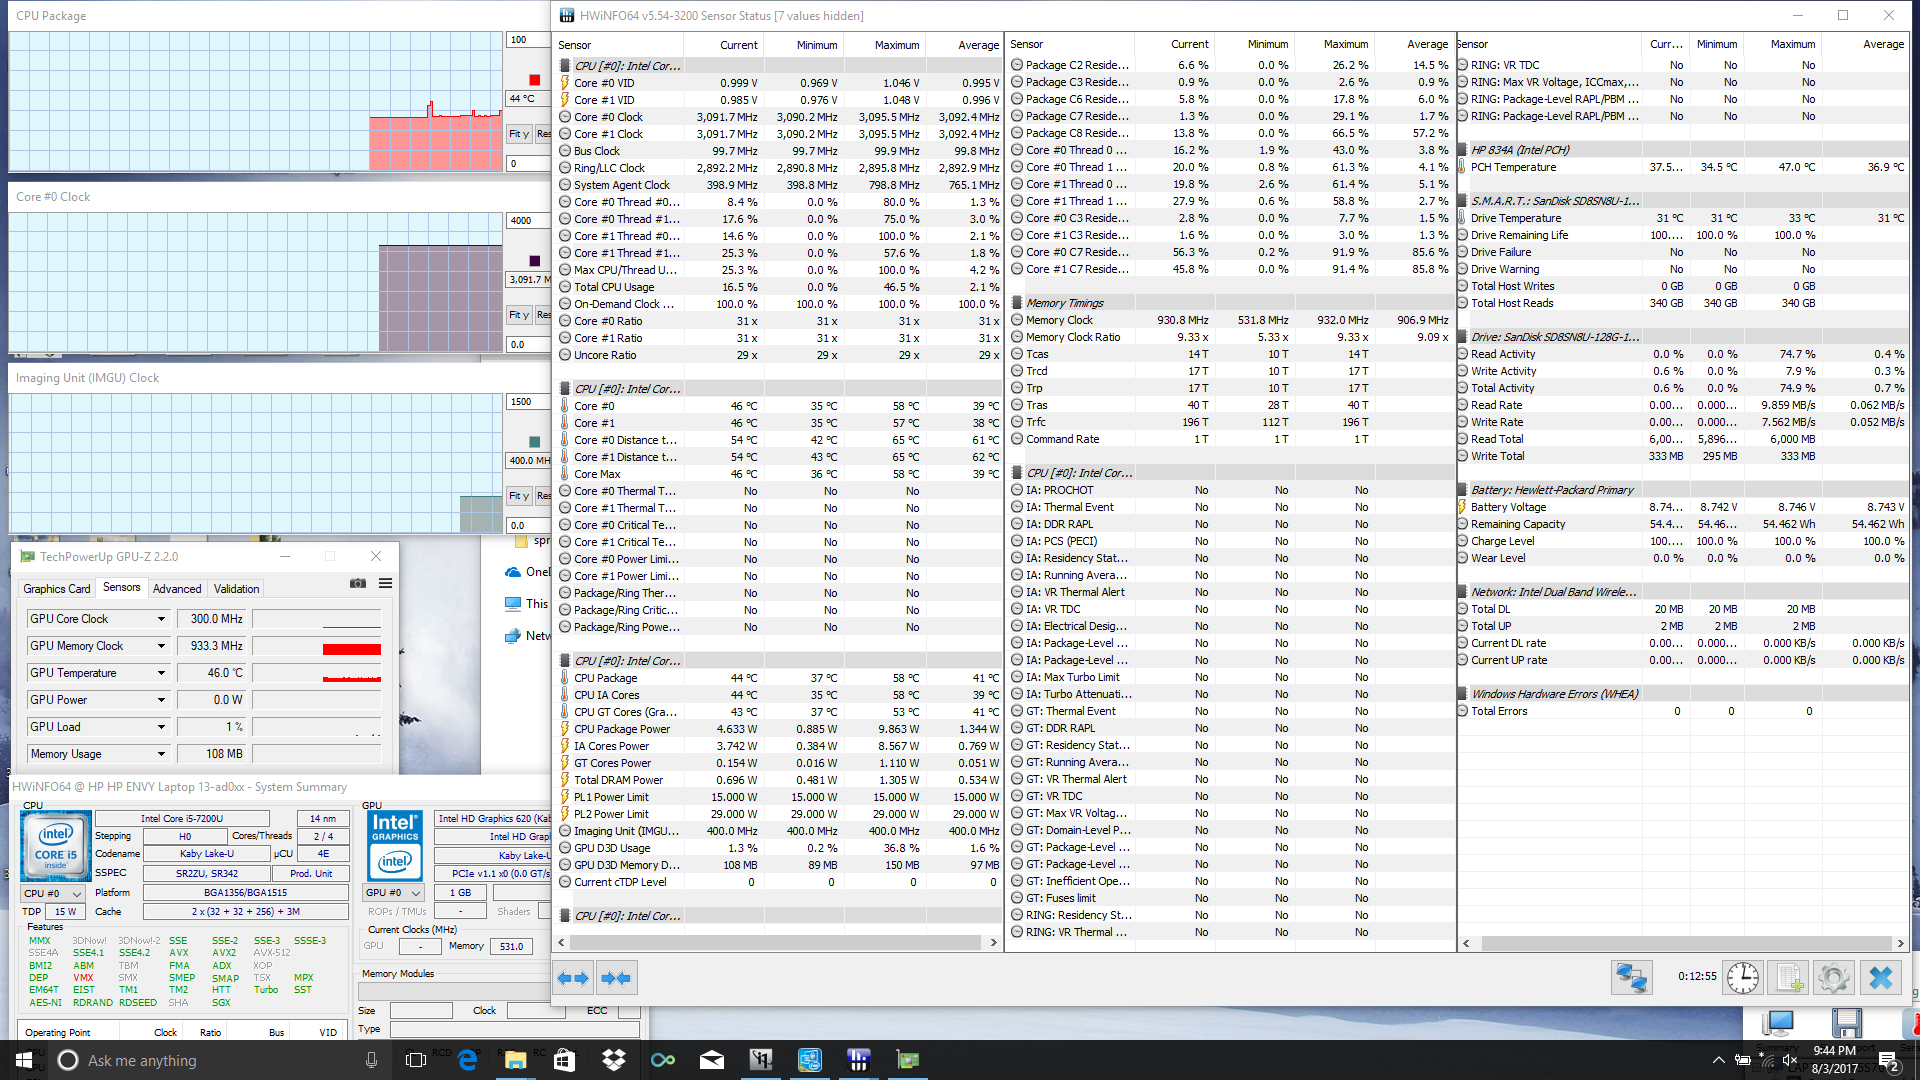Open the GPU-Z Validation tab

coord(236,589)
